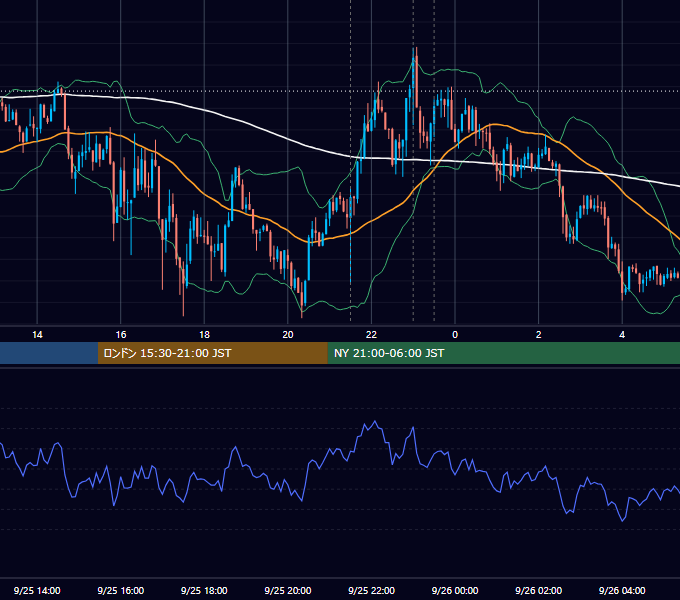Click hour label 4 on price chart axis
Screen dimensions: 680x600
622,335
